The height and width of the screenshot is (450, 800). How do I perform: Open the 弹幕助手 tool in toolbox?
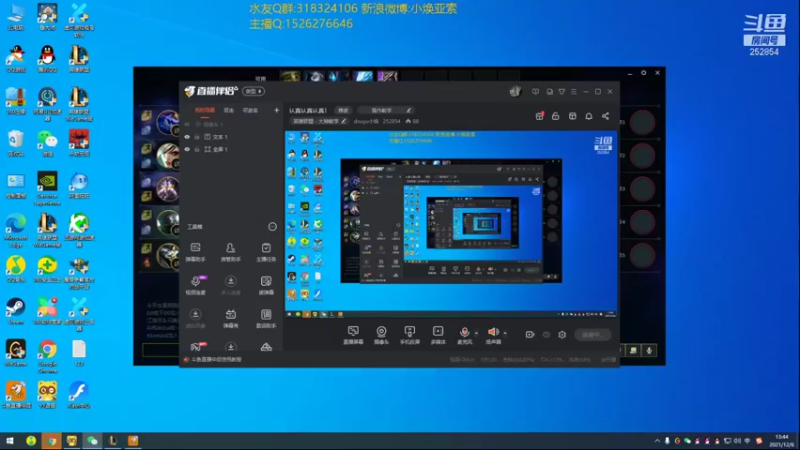point(195,252)
